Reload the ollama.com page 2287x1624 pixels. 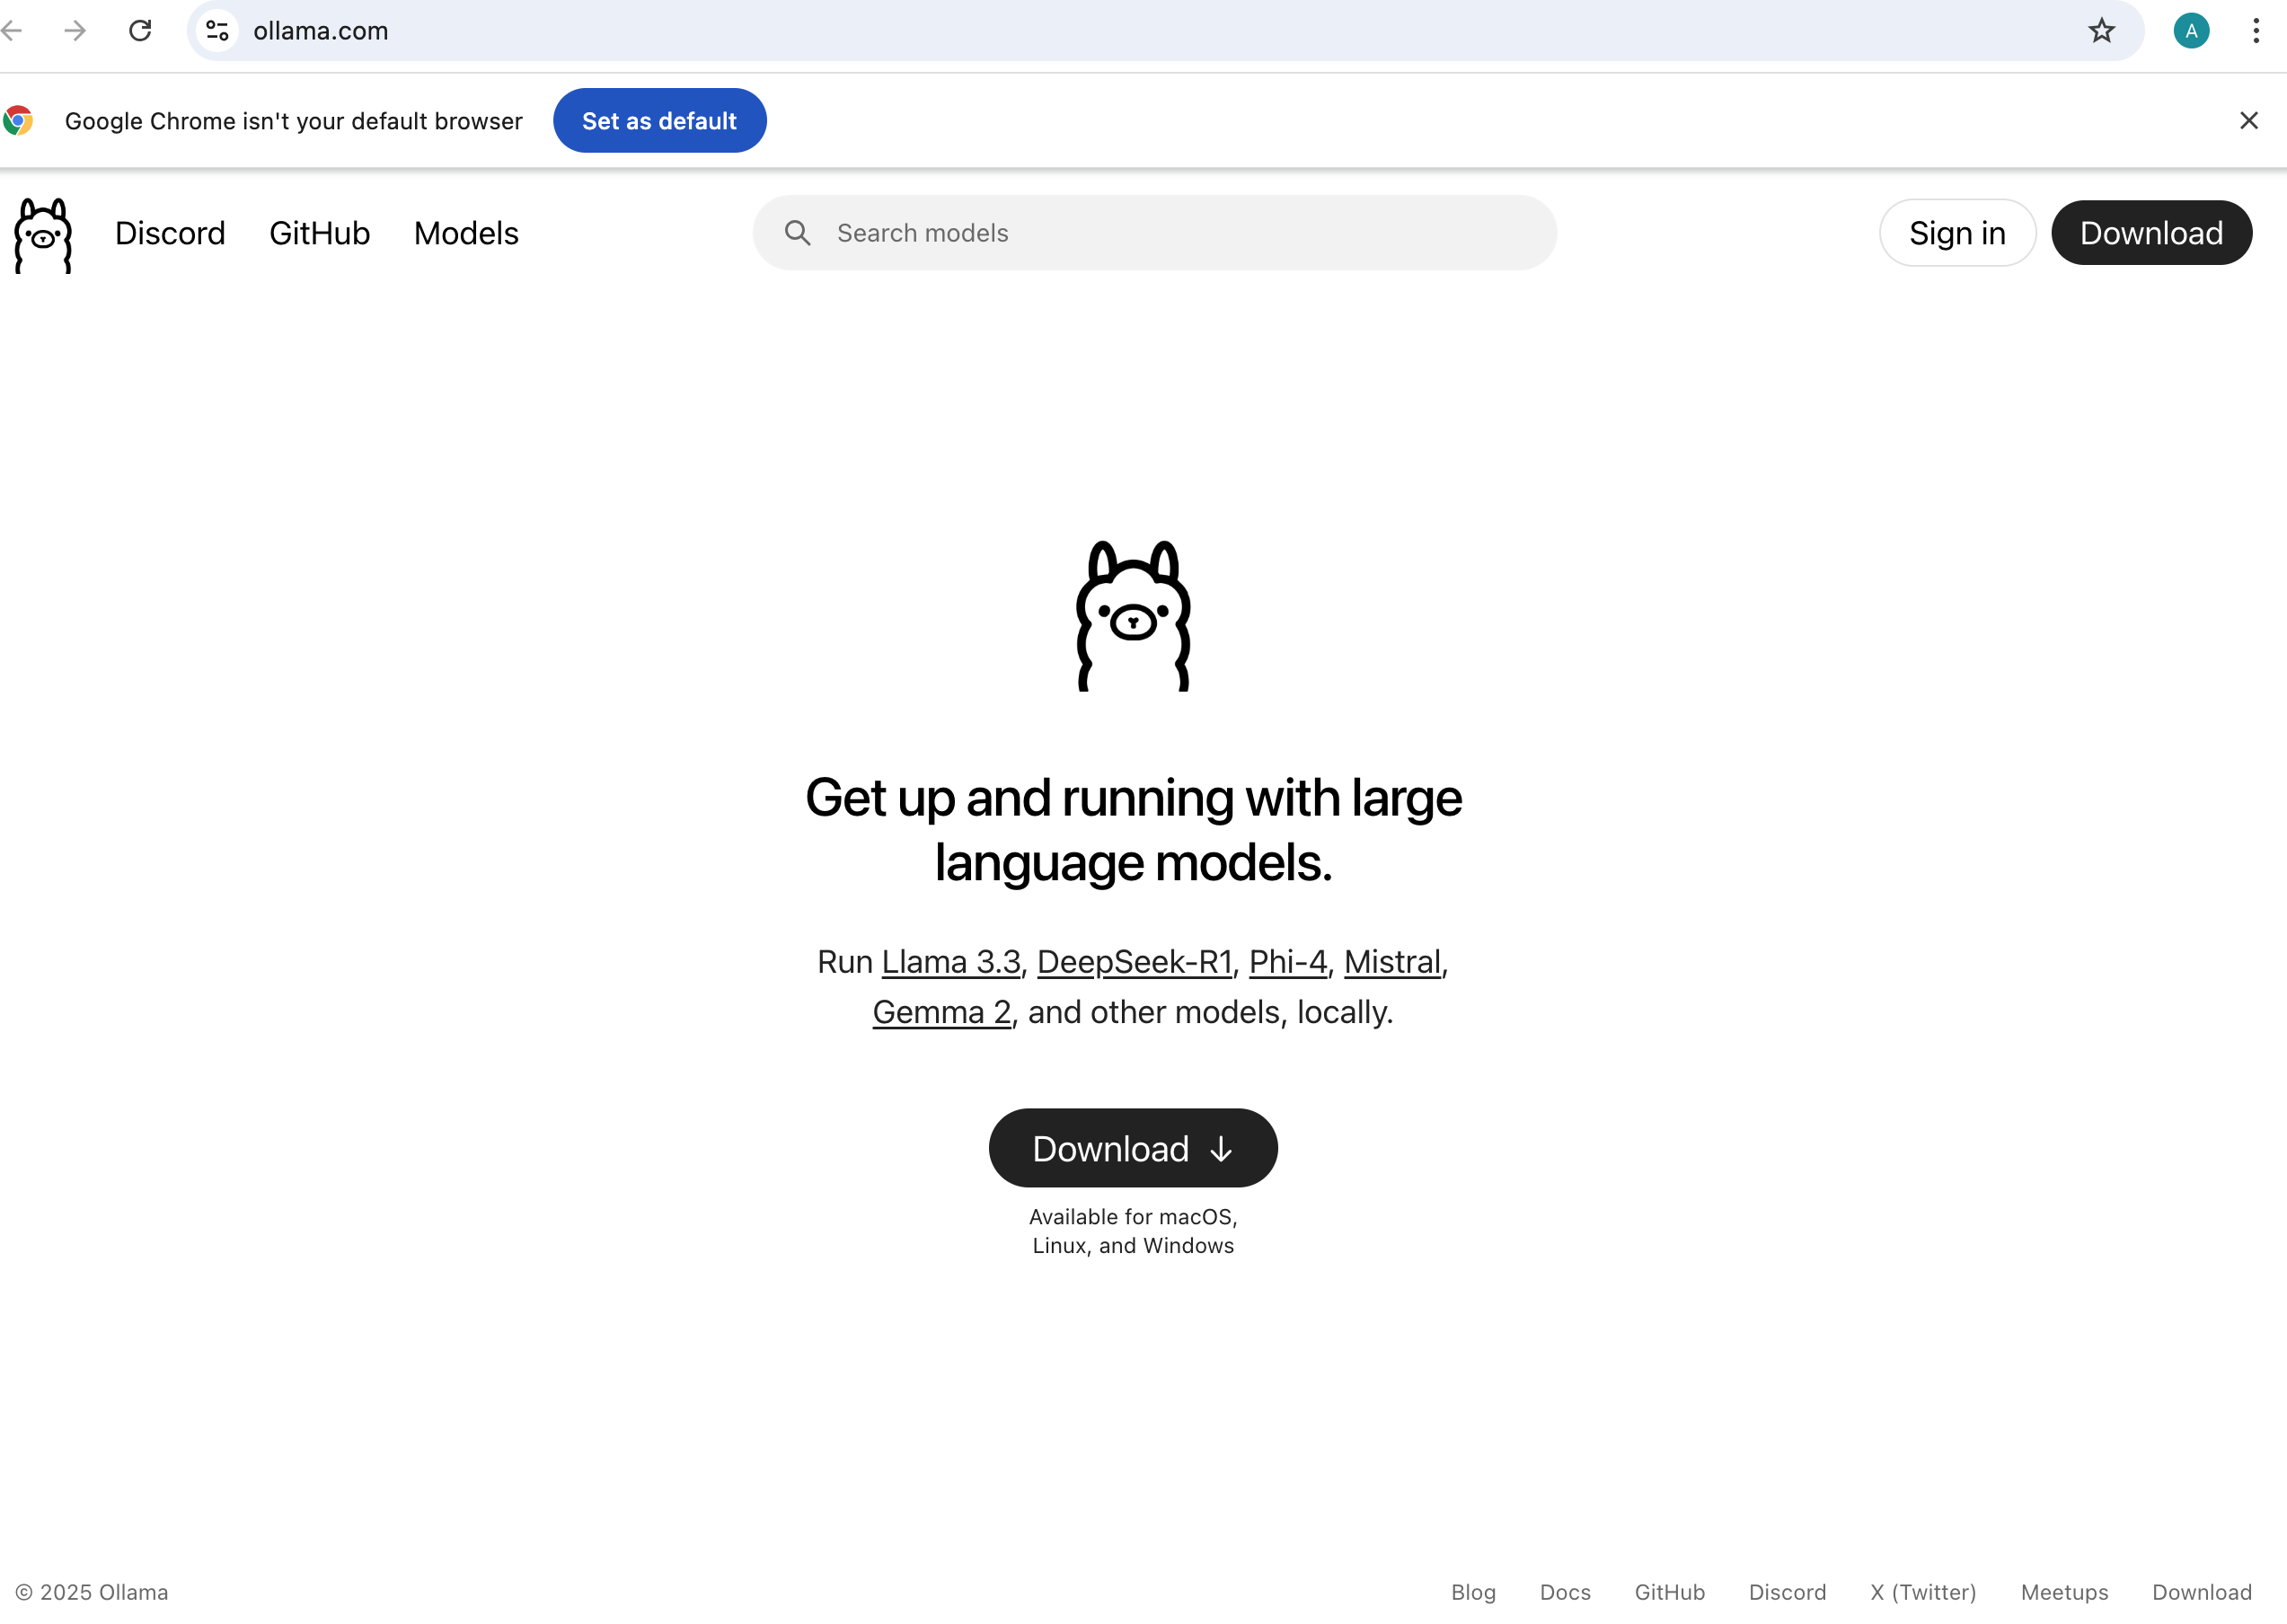click(x=140, y=31)
